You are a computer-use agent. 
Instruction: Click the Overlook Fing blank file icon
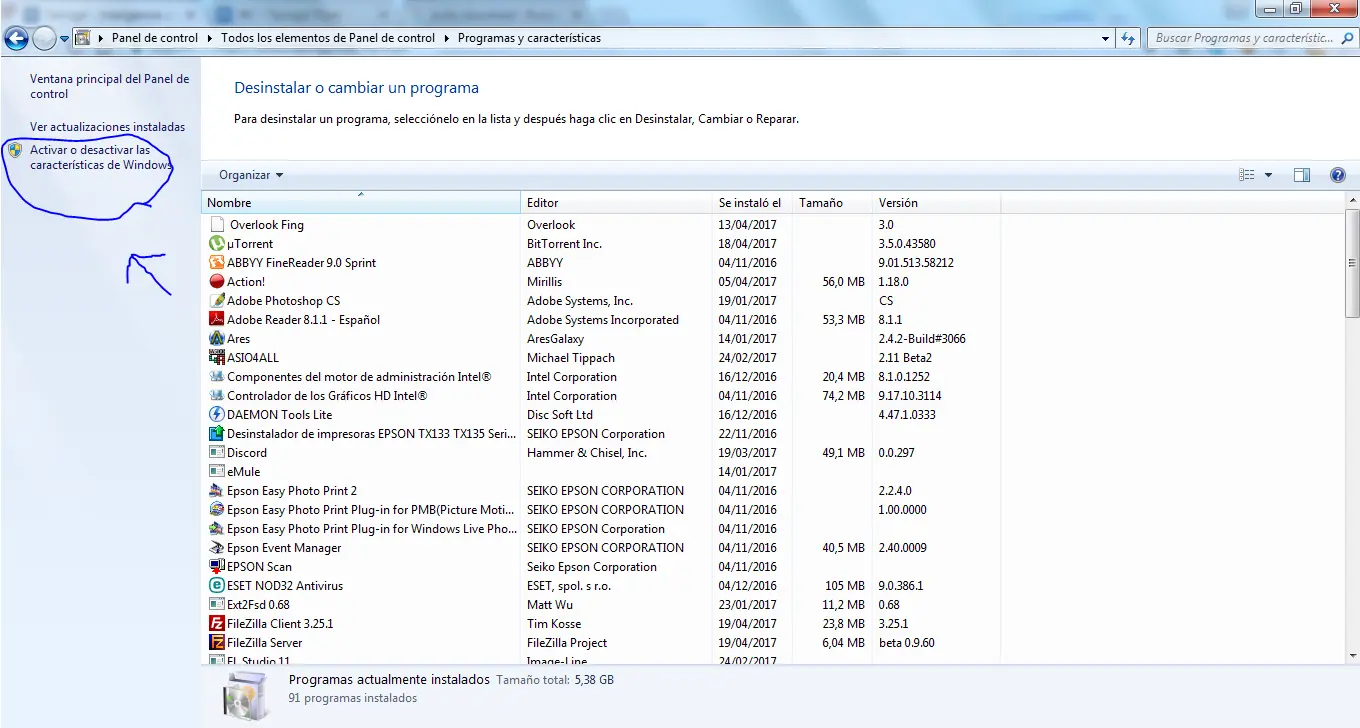click(218, 225)
